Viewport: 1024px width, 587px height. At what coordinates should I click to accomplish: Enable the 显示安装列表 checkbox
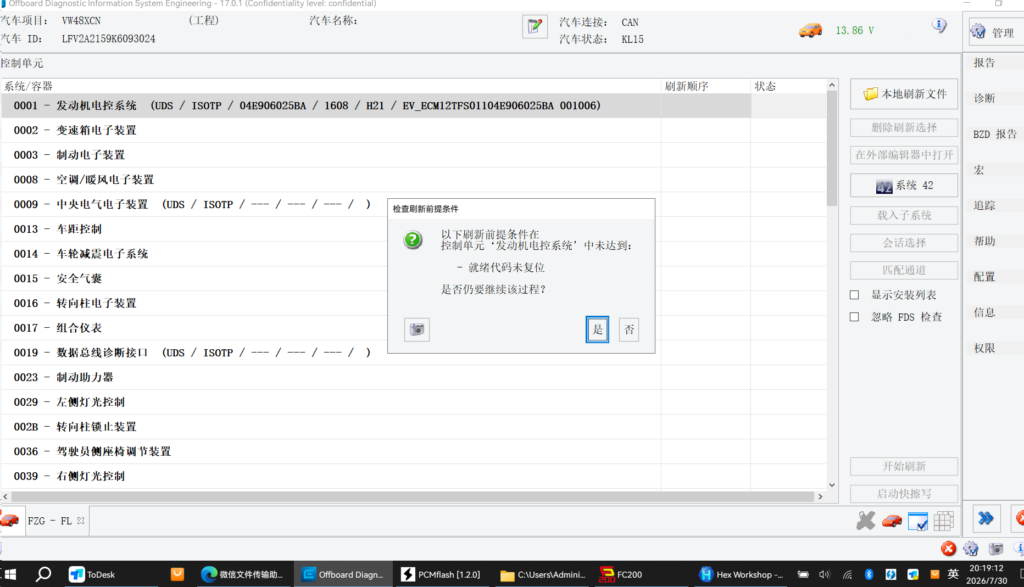click(x=854, y=294)
